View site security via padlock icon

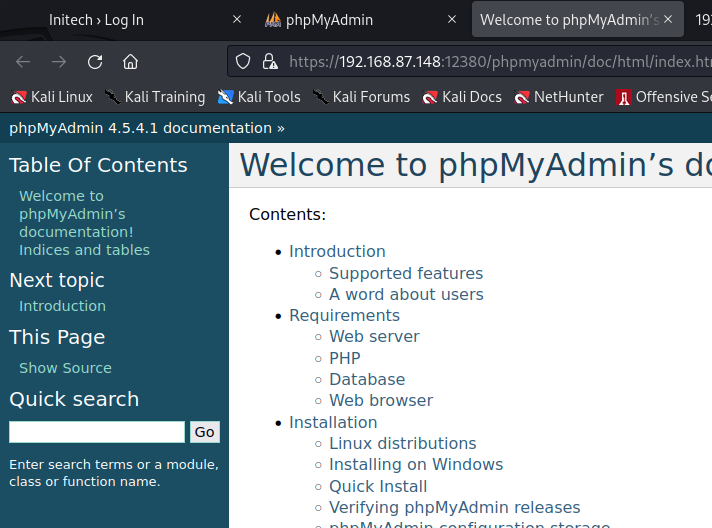tap(270, 61)
